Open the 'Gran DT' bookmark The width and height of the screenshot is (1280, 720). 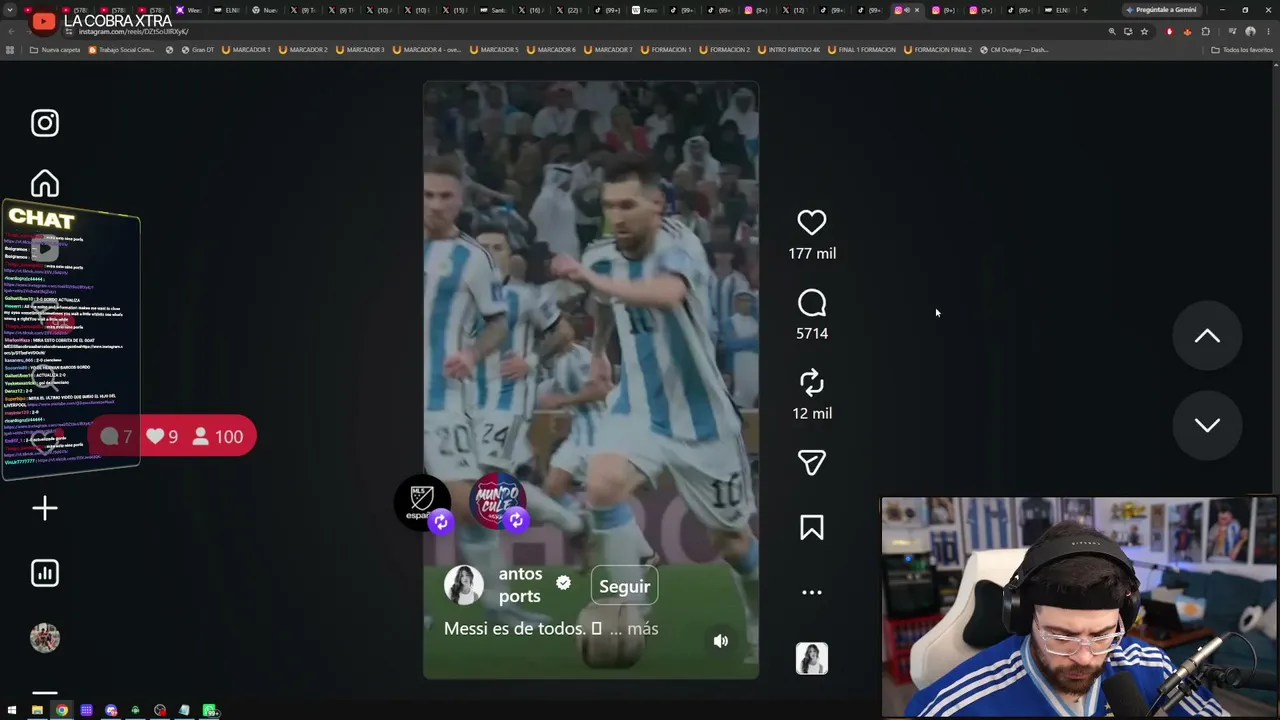tap(197, 50)
